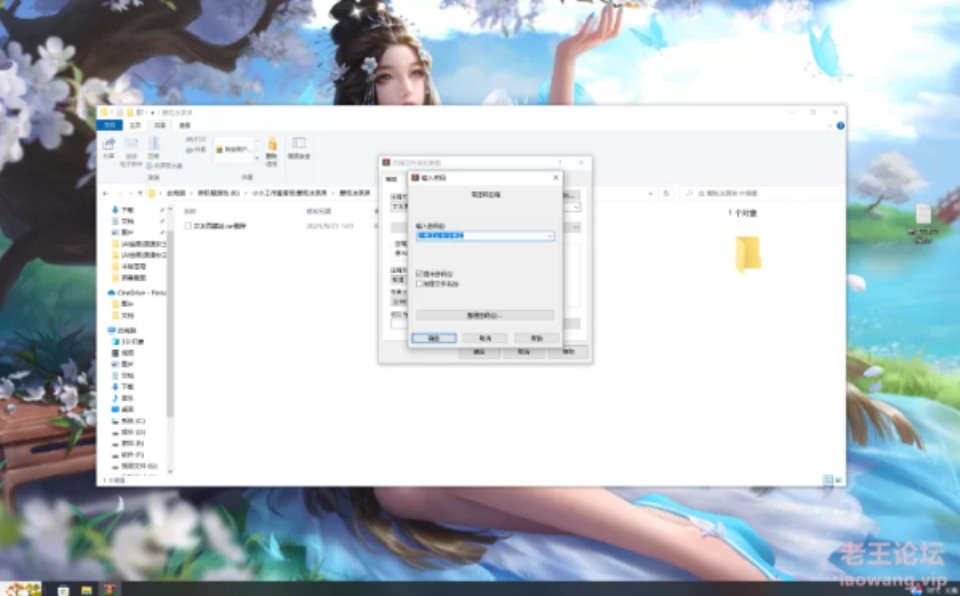Click OK in the Enter password dialog
The height and width of the screenshot is (596, 960).
433,338
